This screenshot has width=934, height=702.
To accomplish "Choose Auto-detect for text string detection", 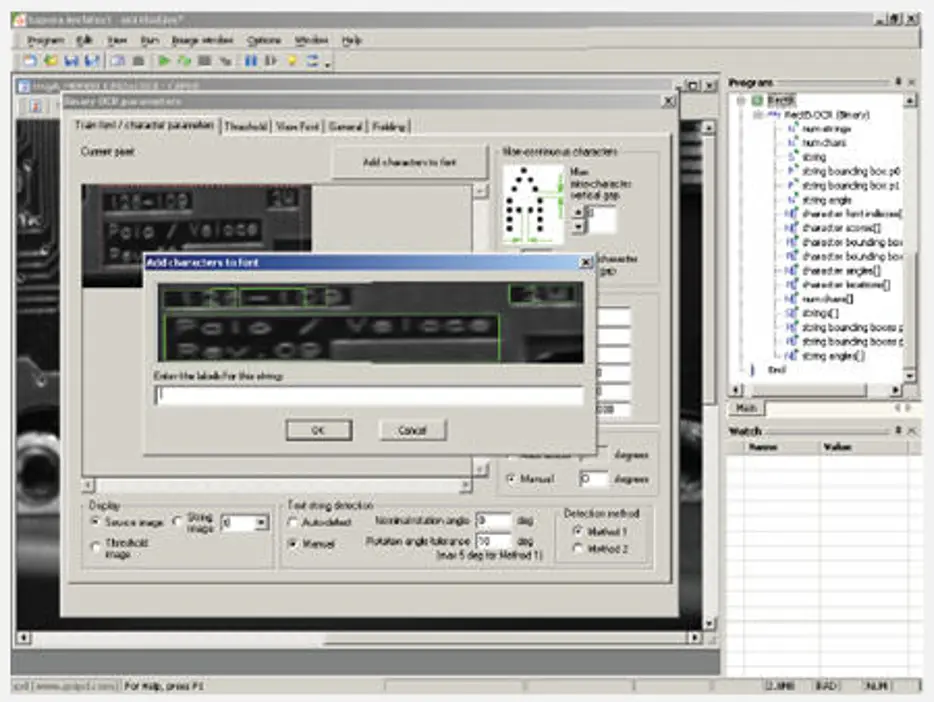I will coord(293,522).
